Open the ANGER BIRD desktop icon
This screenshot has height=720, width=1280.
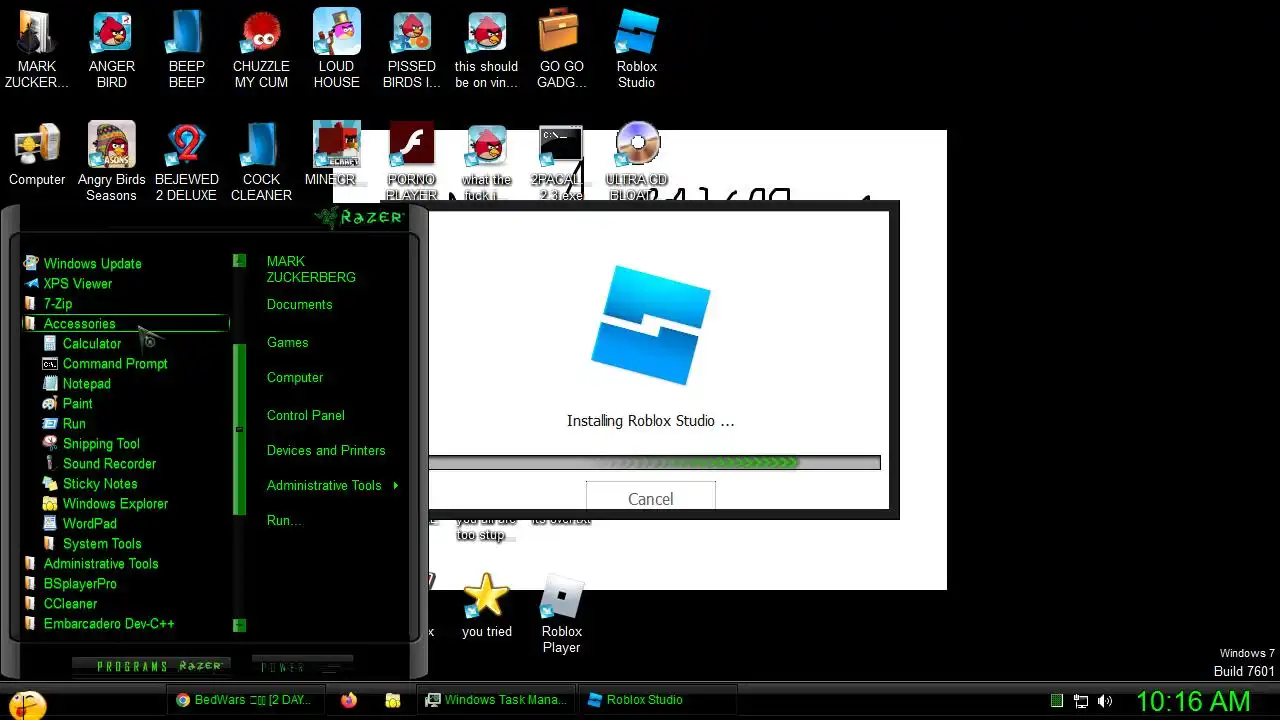pyautogui.click(x=112, y=50)
